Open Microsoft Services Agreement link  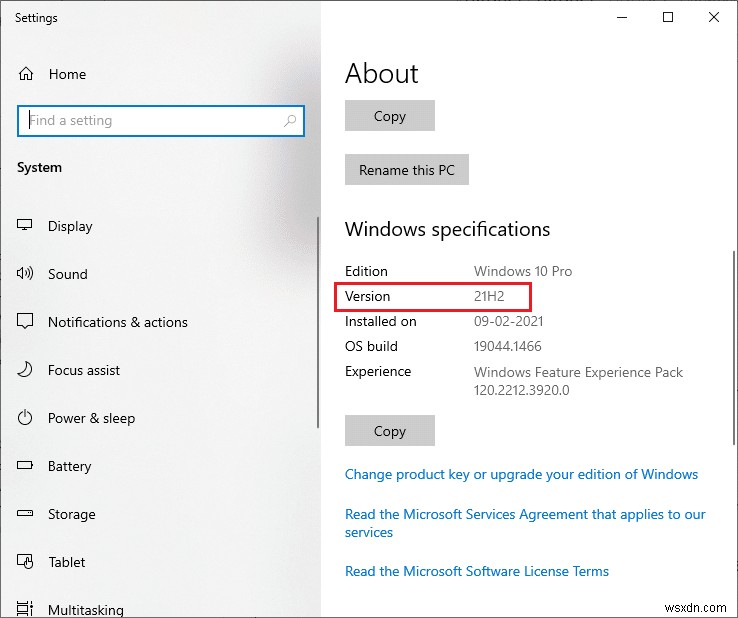(x=525, y=523)
